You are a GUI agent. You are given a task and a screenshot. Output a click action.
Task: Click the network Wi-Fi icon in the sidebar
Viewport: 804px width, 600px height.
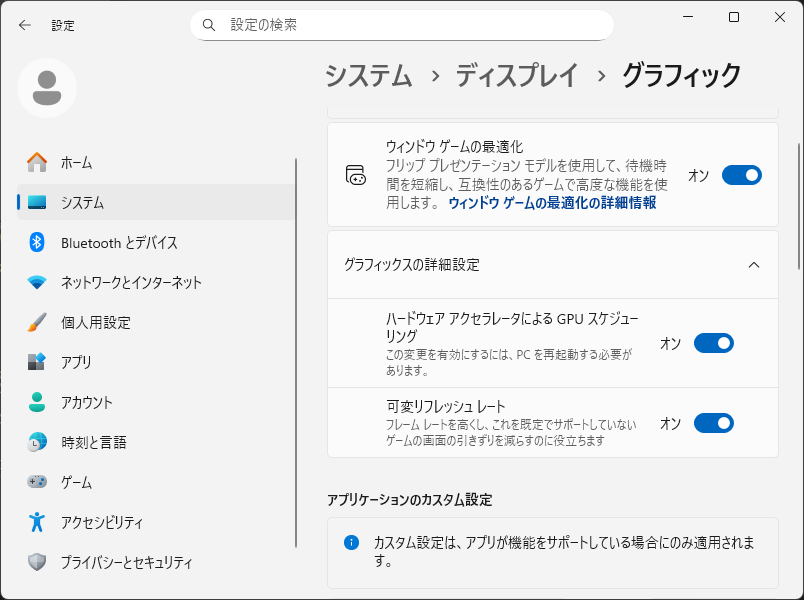tap(37, 282)
